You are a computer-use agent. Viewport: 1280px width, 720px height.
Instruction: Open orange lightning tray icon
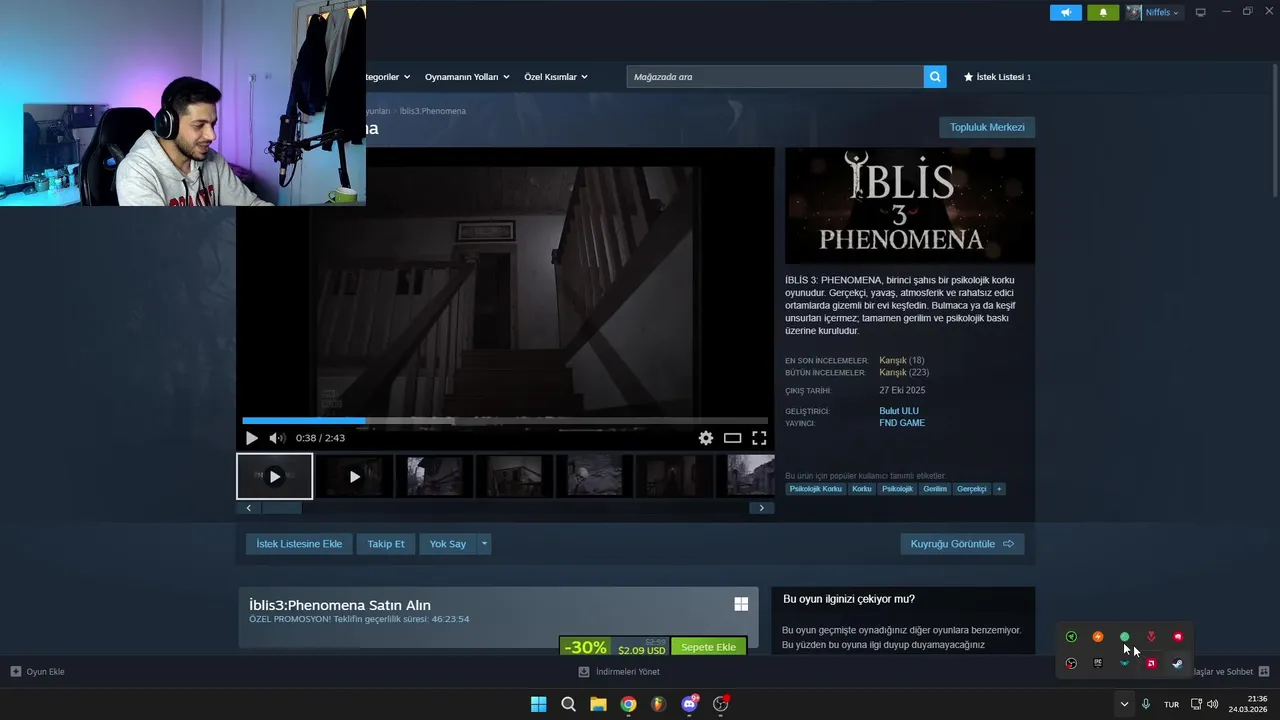pyautogui.click(x=1098, y=637)
